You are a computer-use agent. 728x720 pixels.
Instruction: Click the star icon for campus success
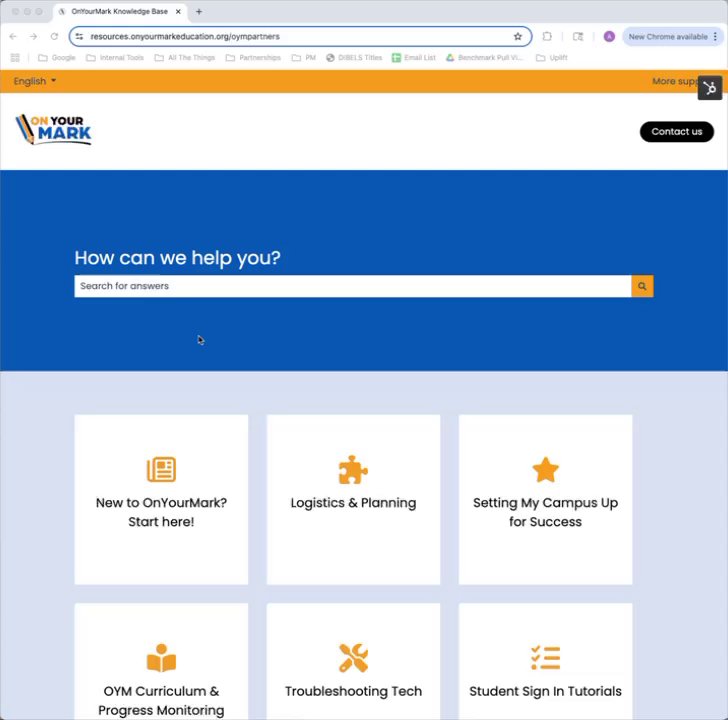[x=545, y=469]
